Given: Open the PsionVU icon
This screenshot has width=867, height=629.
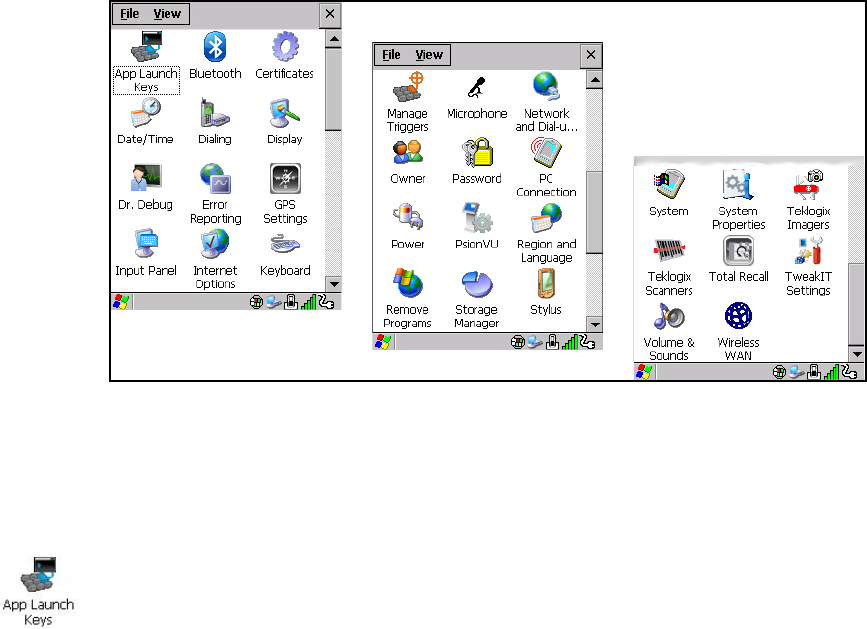Looking at the screenshot, I should pos(477,227).
